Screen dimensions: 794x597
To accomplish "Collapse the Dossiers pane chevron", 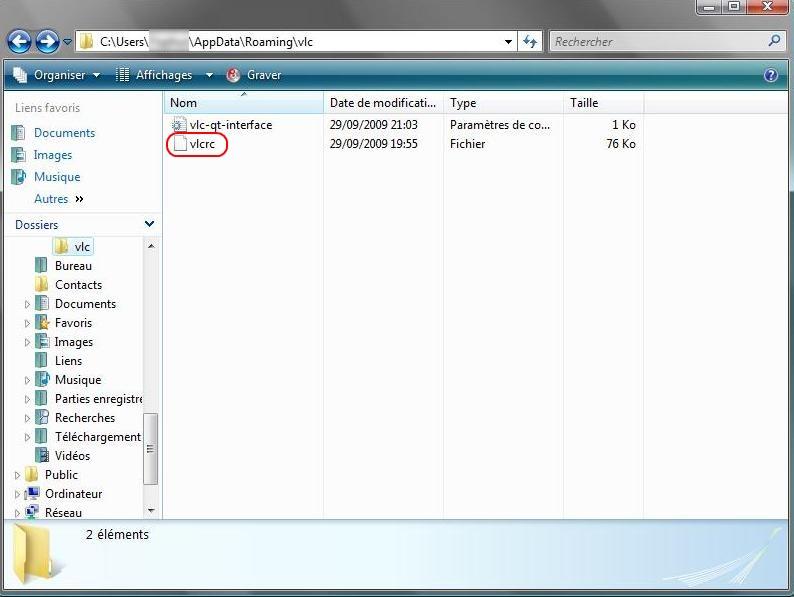I will pyautogui.click(x=149, y=224).
